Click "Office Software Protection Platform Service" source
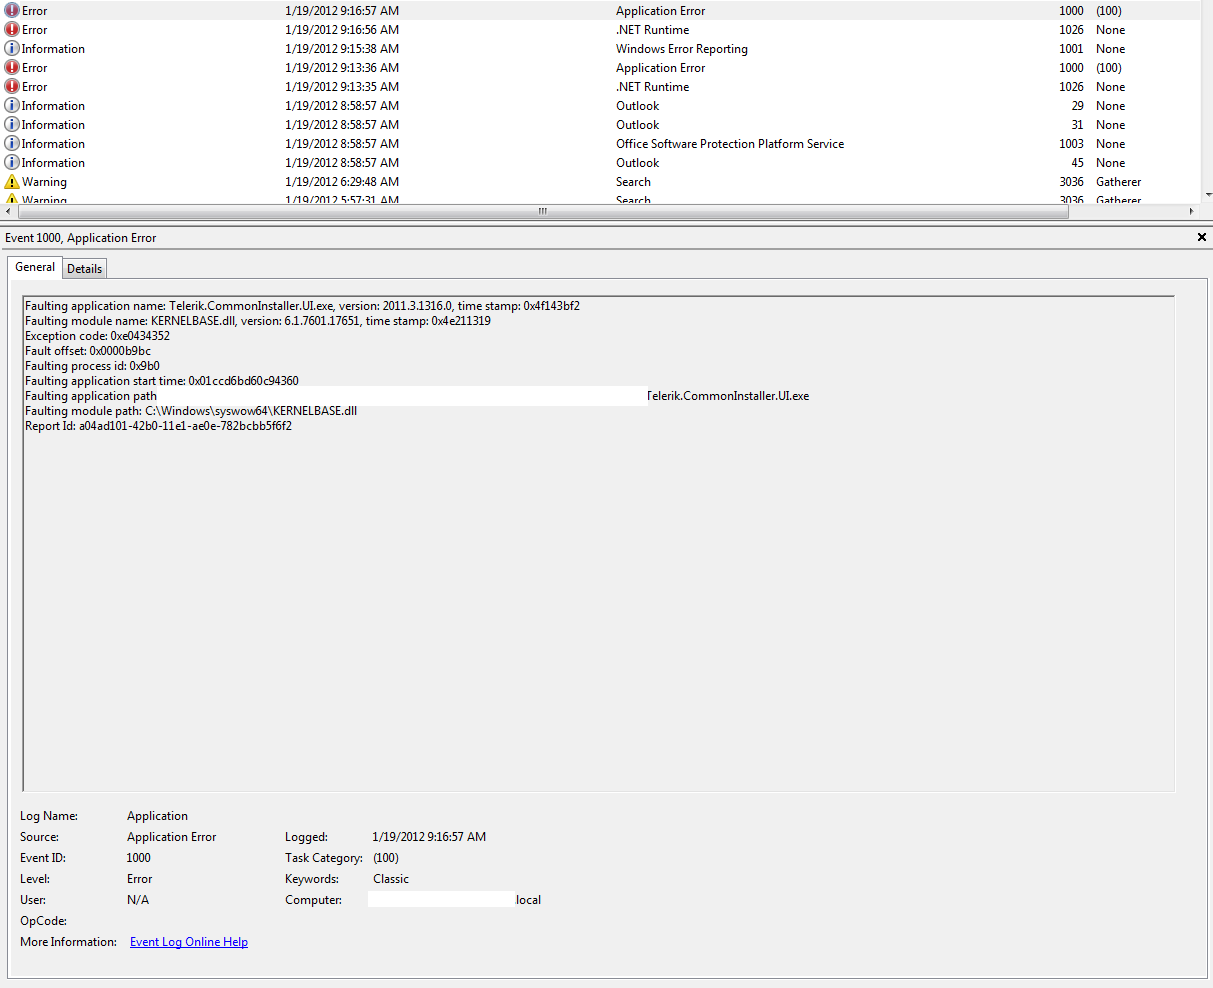The image size is (1213, 988). 730,144
